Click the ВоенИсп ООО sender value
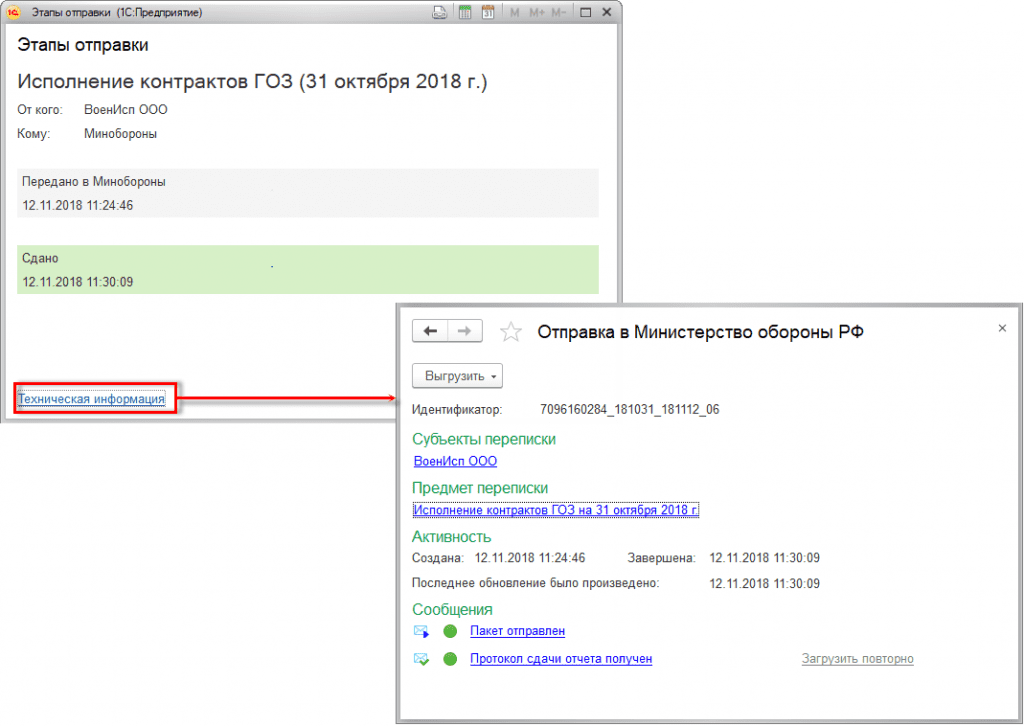This screenshot has height=726, width=1024. [x=125, y=110]
